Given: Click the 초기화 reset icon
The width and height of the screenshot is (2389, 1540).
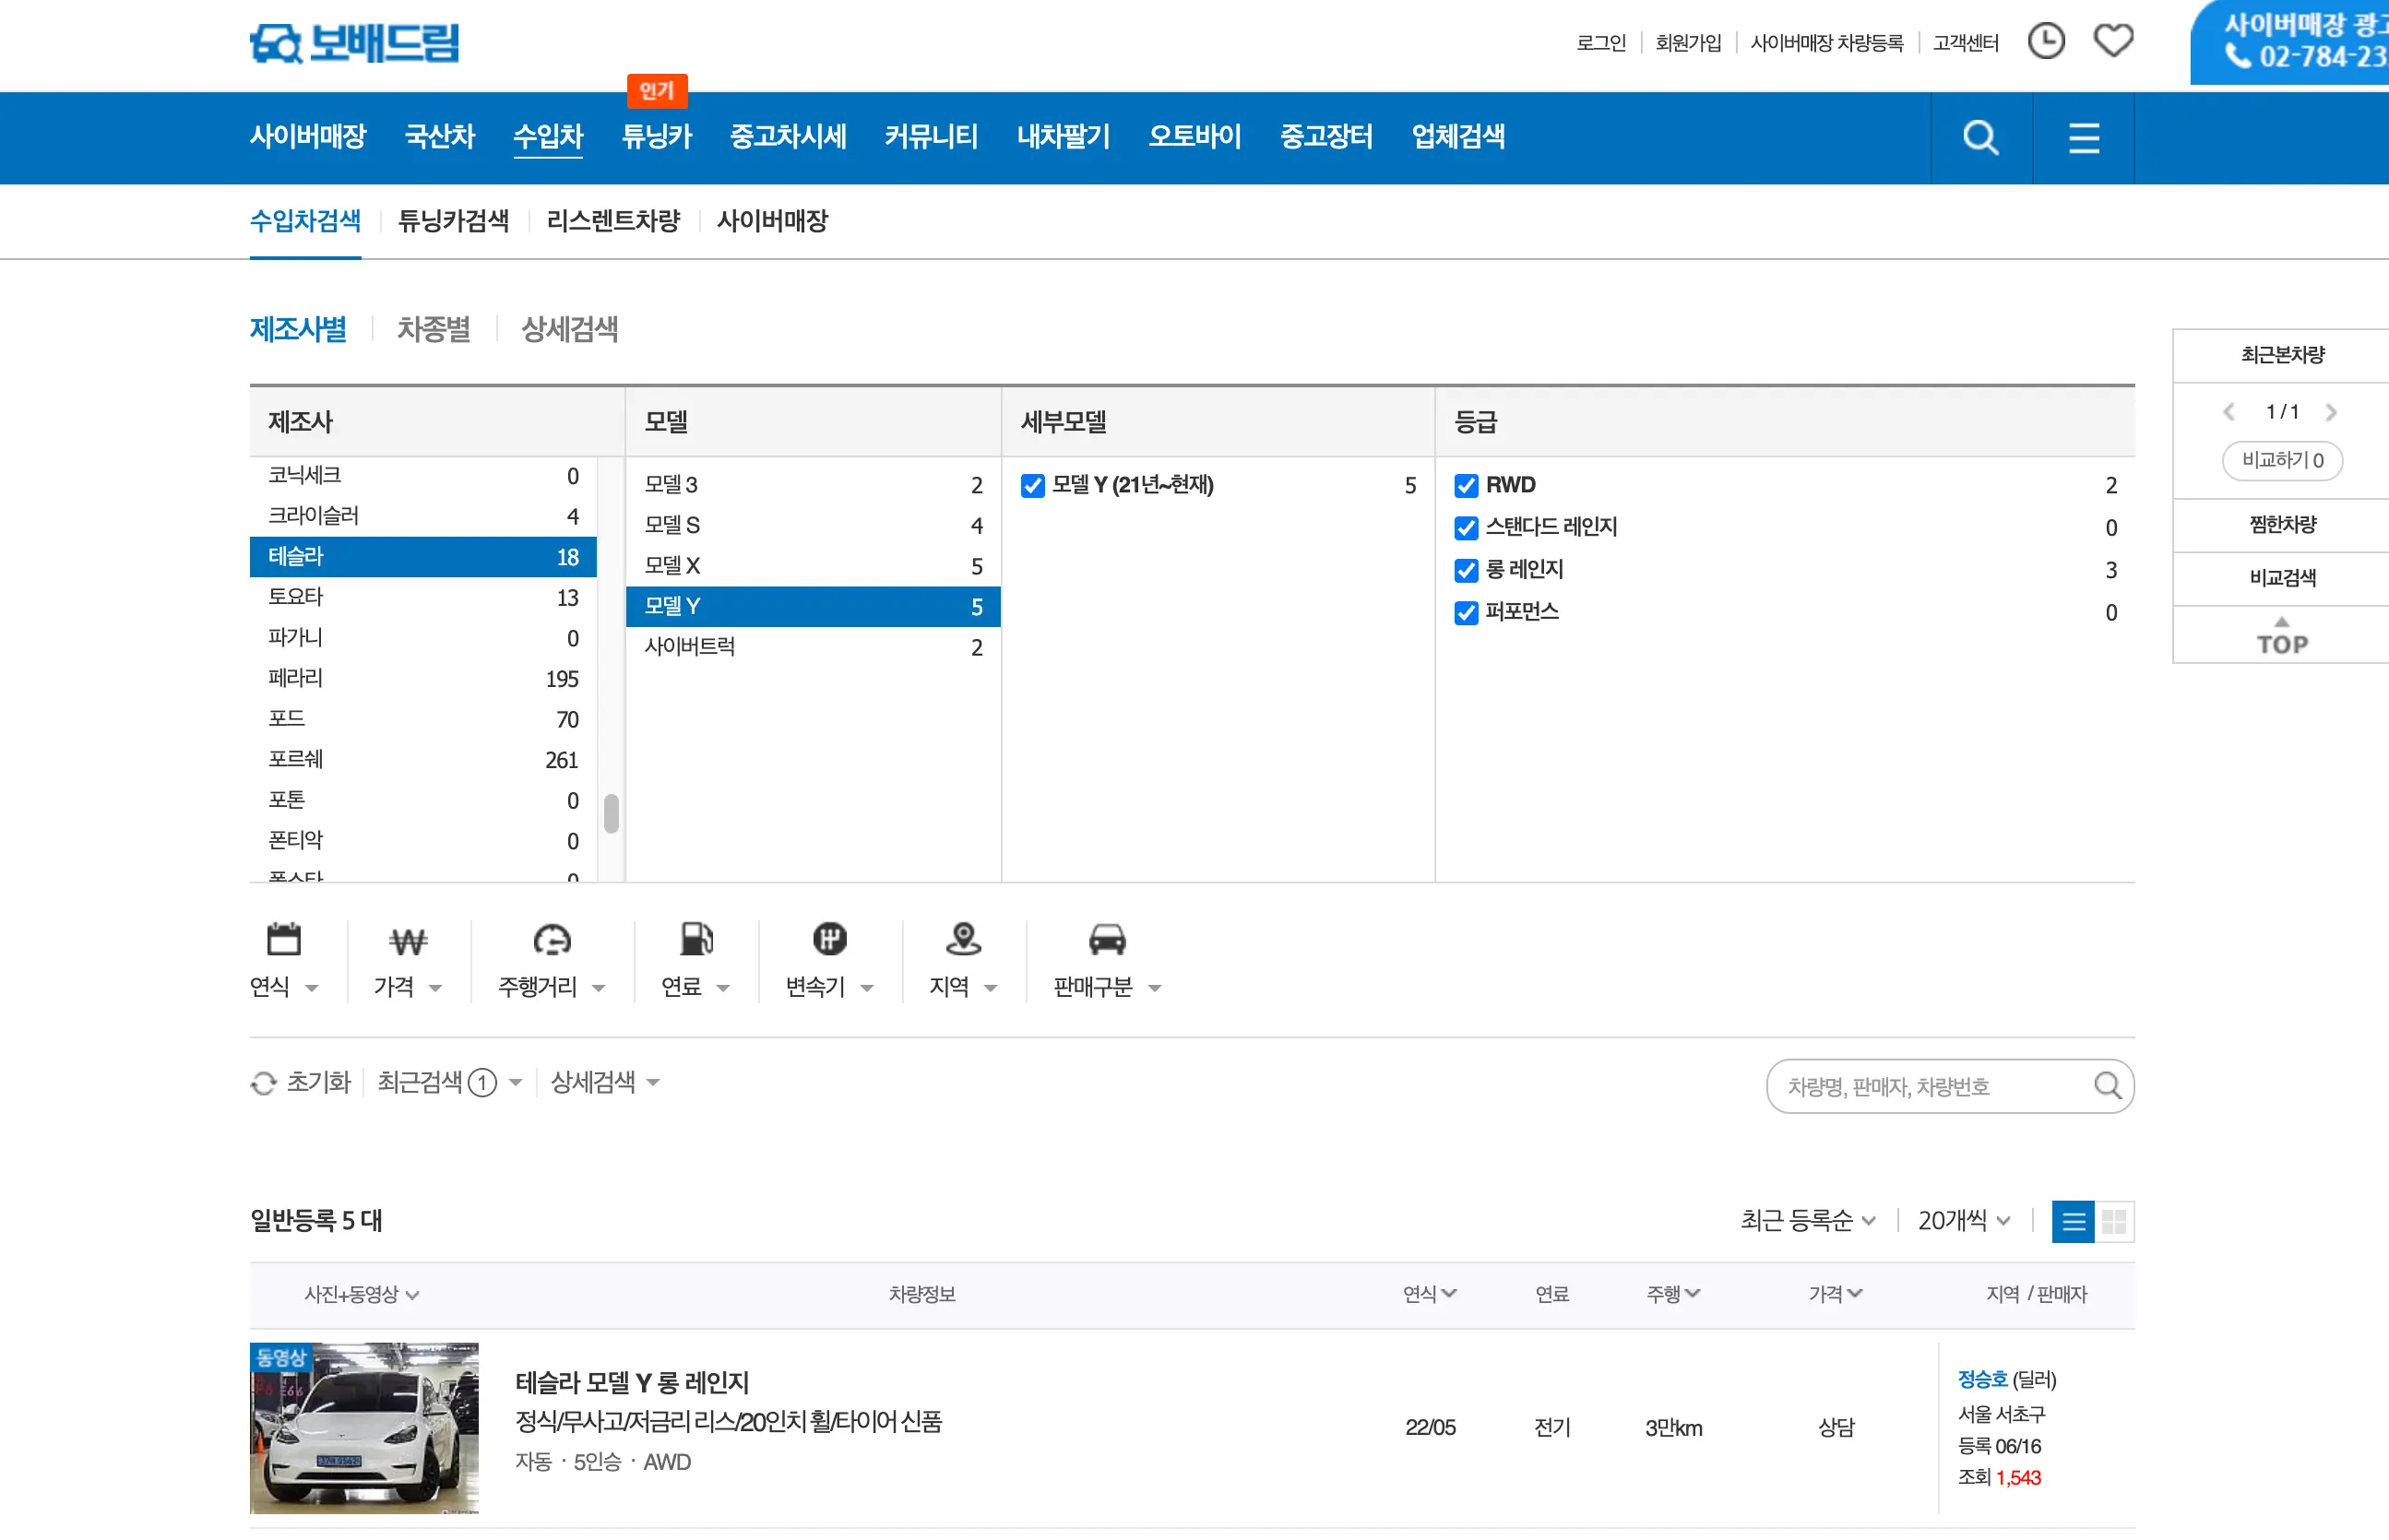Looking at the screenshot, I should point(263,1083).
